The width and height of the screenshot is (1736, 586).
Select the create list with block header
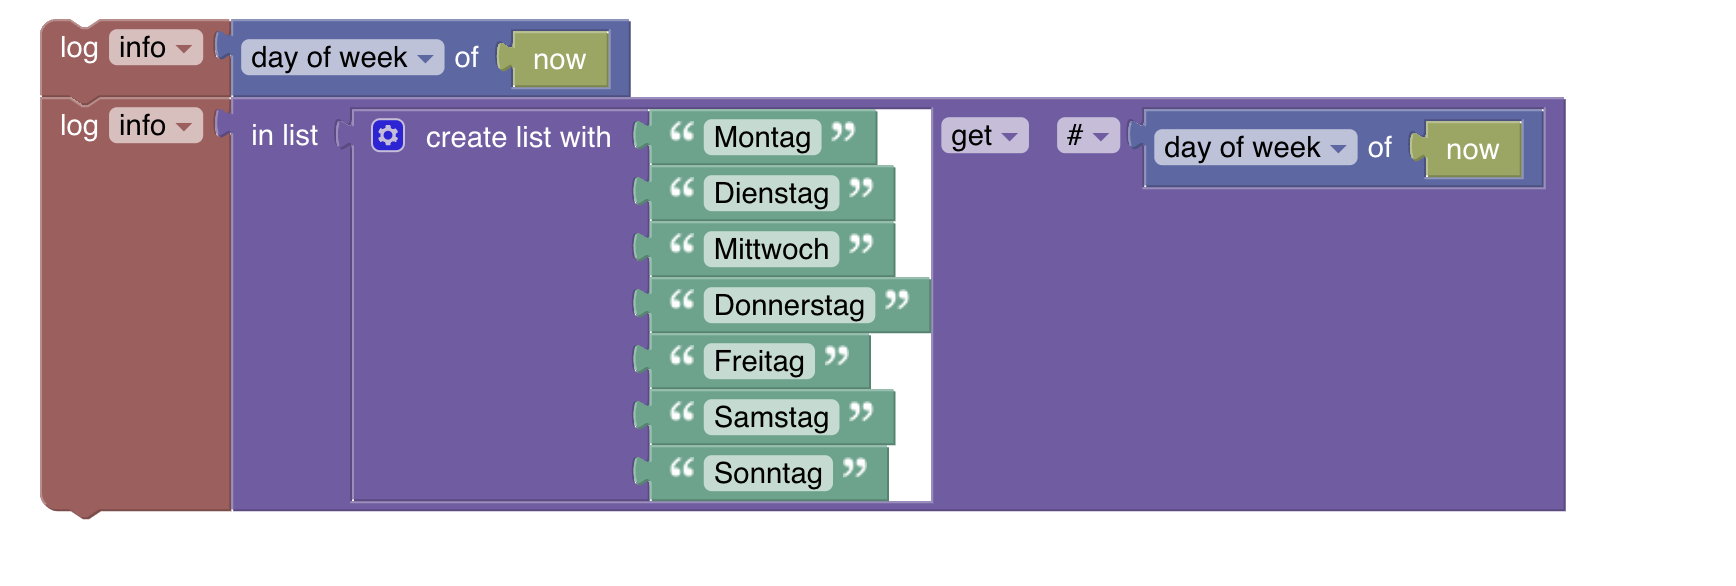tap(520, 137)
